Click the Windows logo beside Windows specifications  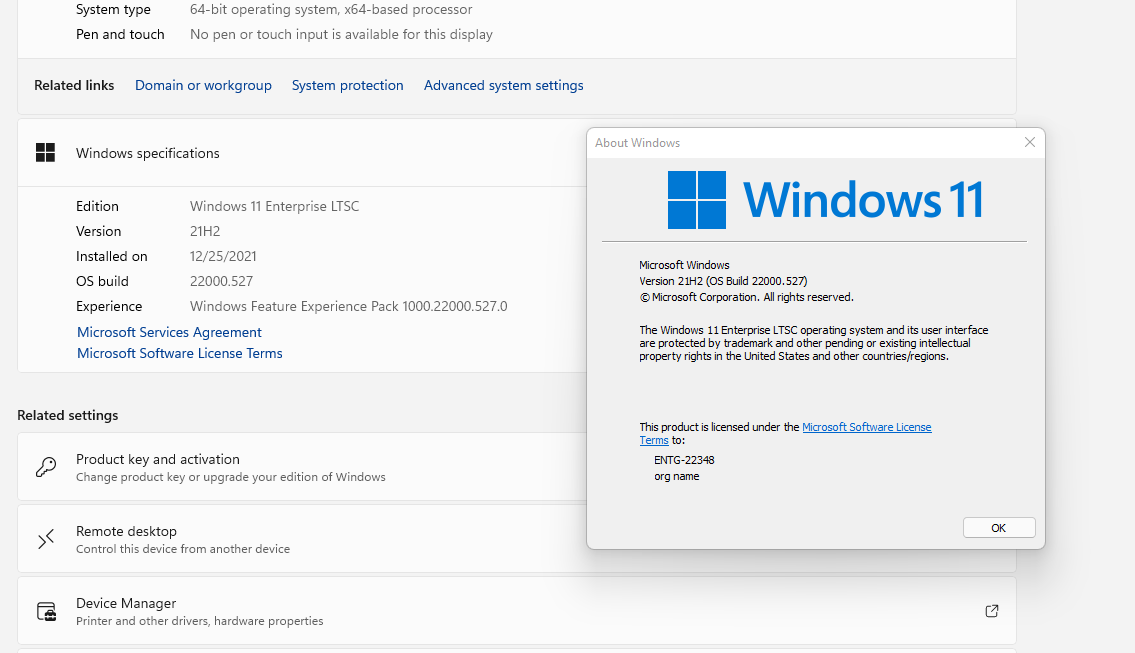coord(45,153)
